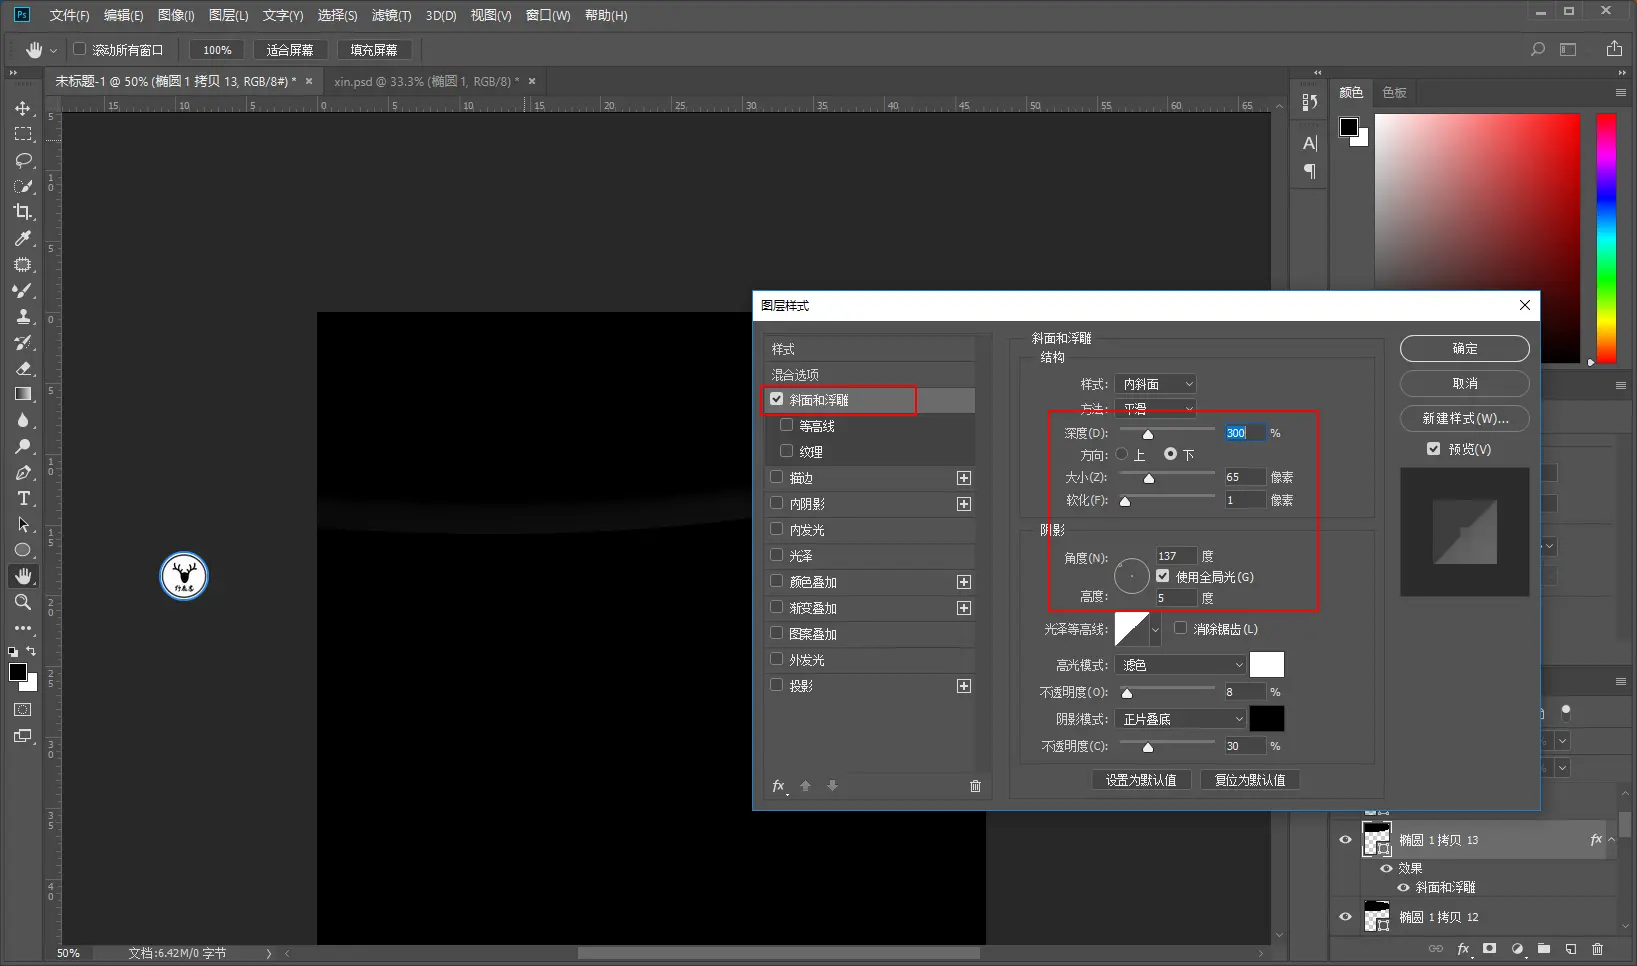Select the Move tool

[x=23, y=108]
